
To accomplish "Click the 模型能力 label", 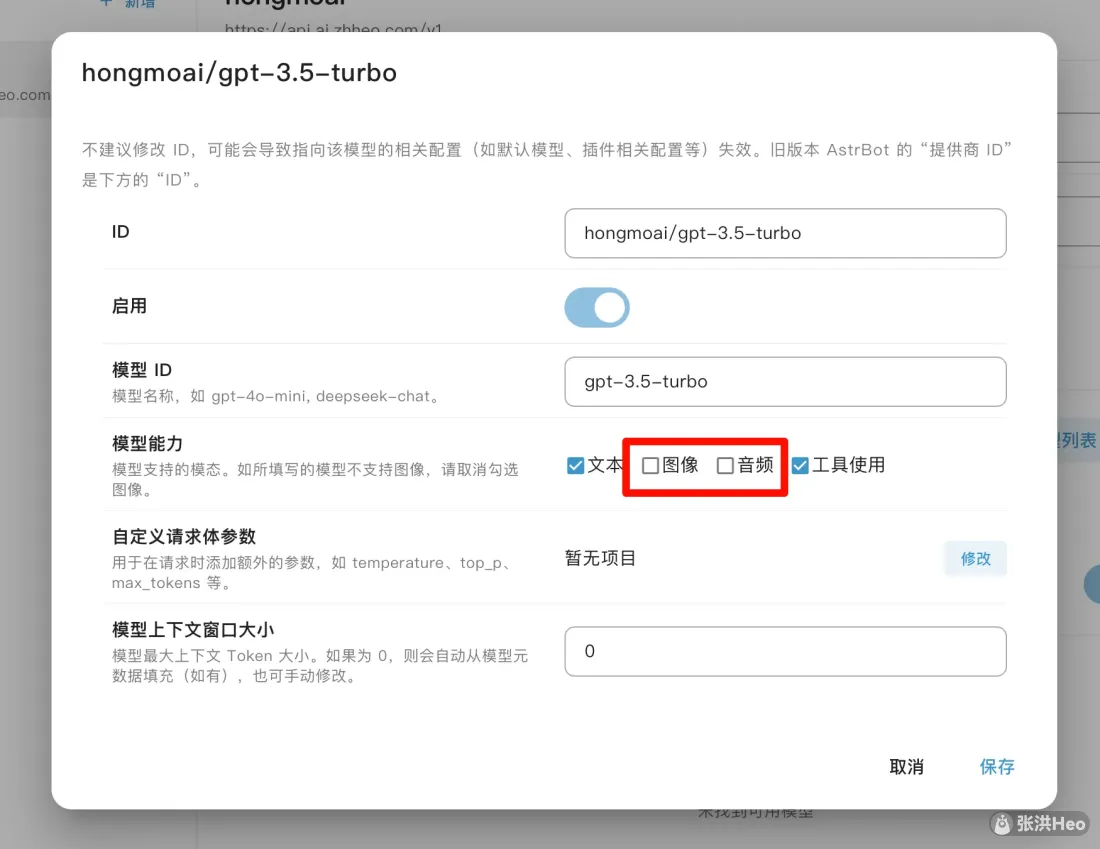I will click(x=147, y=443).
